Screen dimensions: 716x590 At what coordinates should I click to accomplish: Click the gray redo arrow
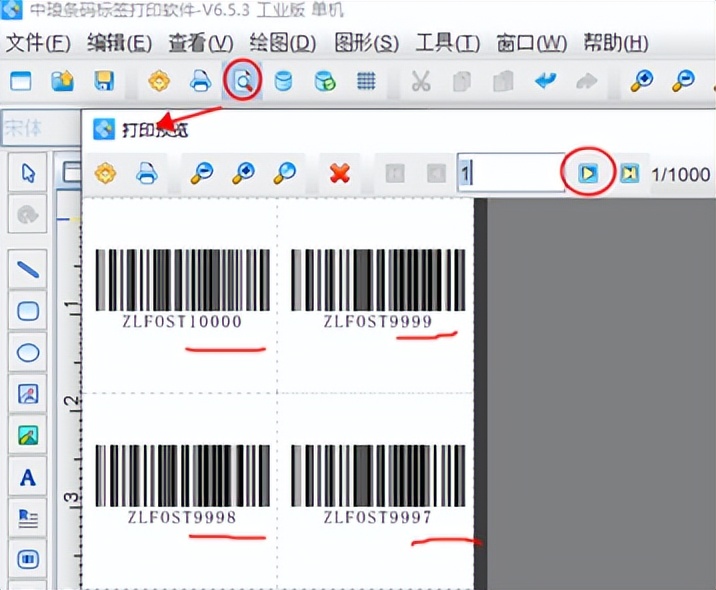tap(587, 82)
